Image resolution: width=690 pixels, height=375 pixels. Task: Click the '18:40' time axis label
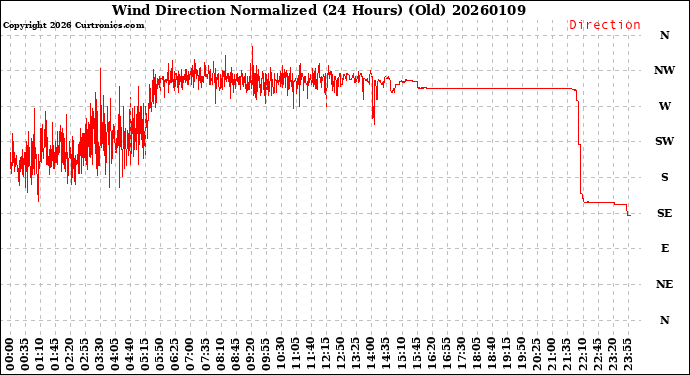(492, 354)
